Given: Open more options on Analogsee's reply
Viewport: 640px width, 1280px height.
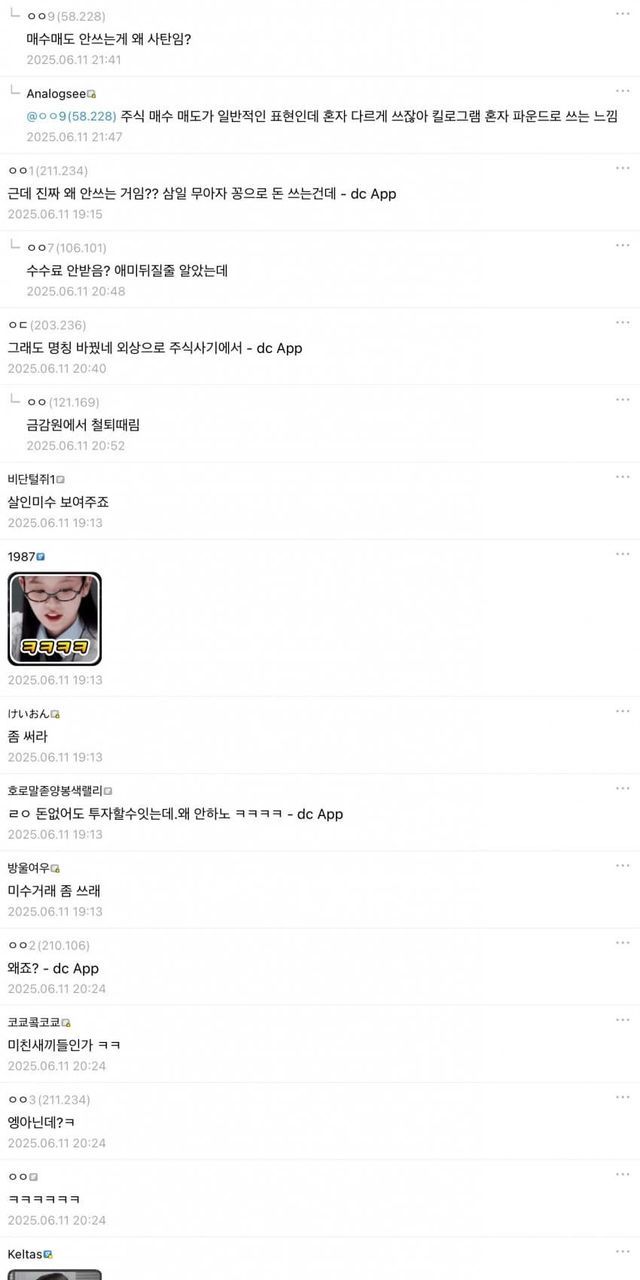Looking at the screenshot, I should click(x=623, y=90).
